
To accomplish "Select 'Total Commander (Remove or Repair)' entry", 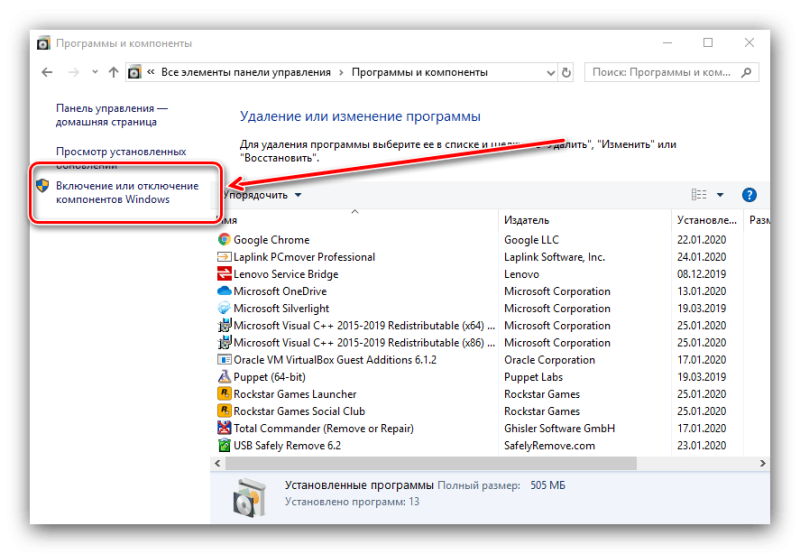I will [x=323, y=429].
